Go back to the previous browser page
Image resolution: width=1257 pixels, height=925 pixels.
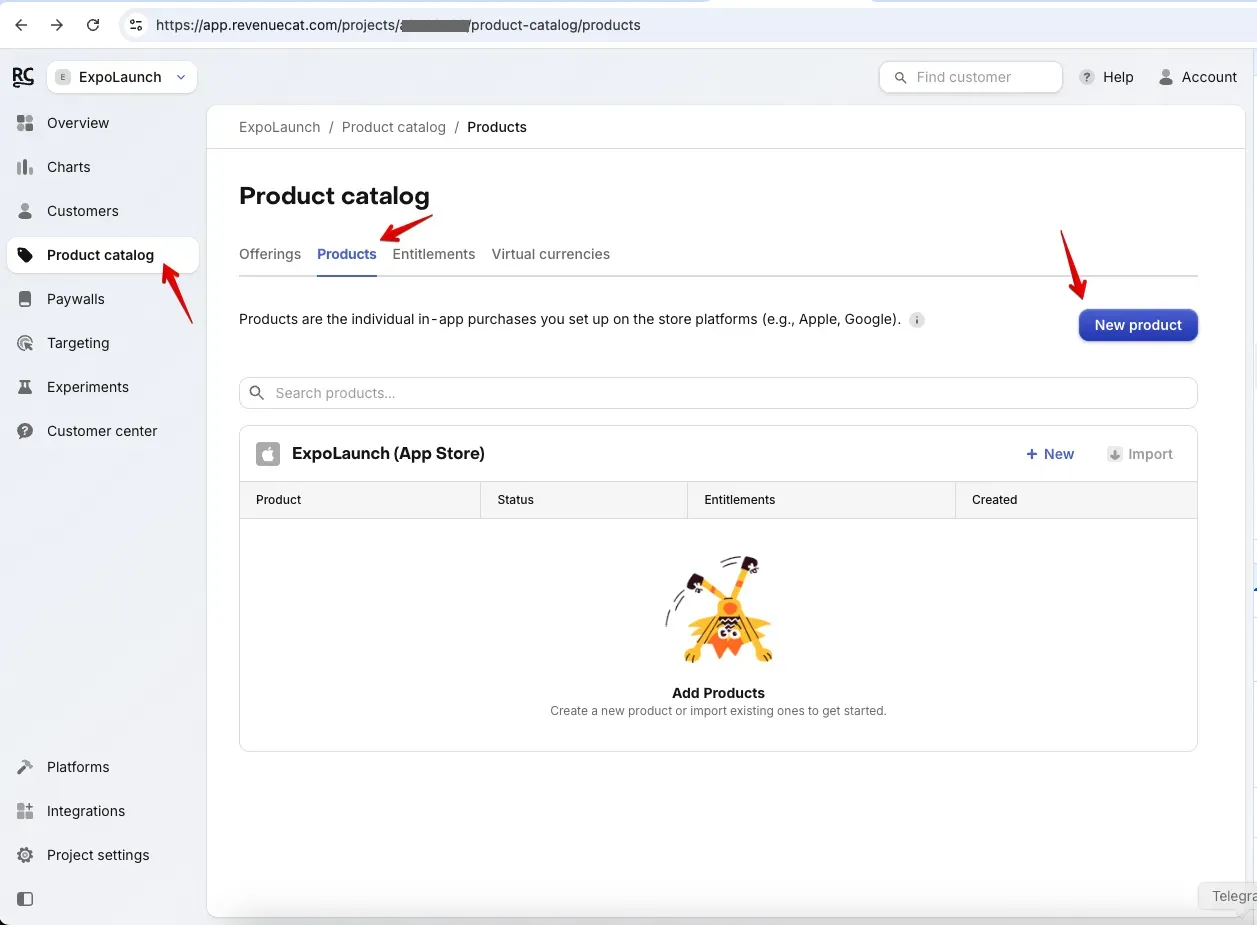pyautogui.click(x=21, y=25)
